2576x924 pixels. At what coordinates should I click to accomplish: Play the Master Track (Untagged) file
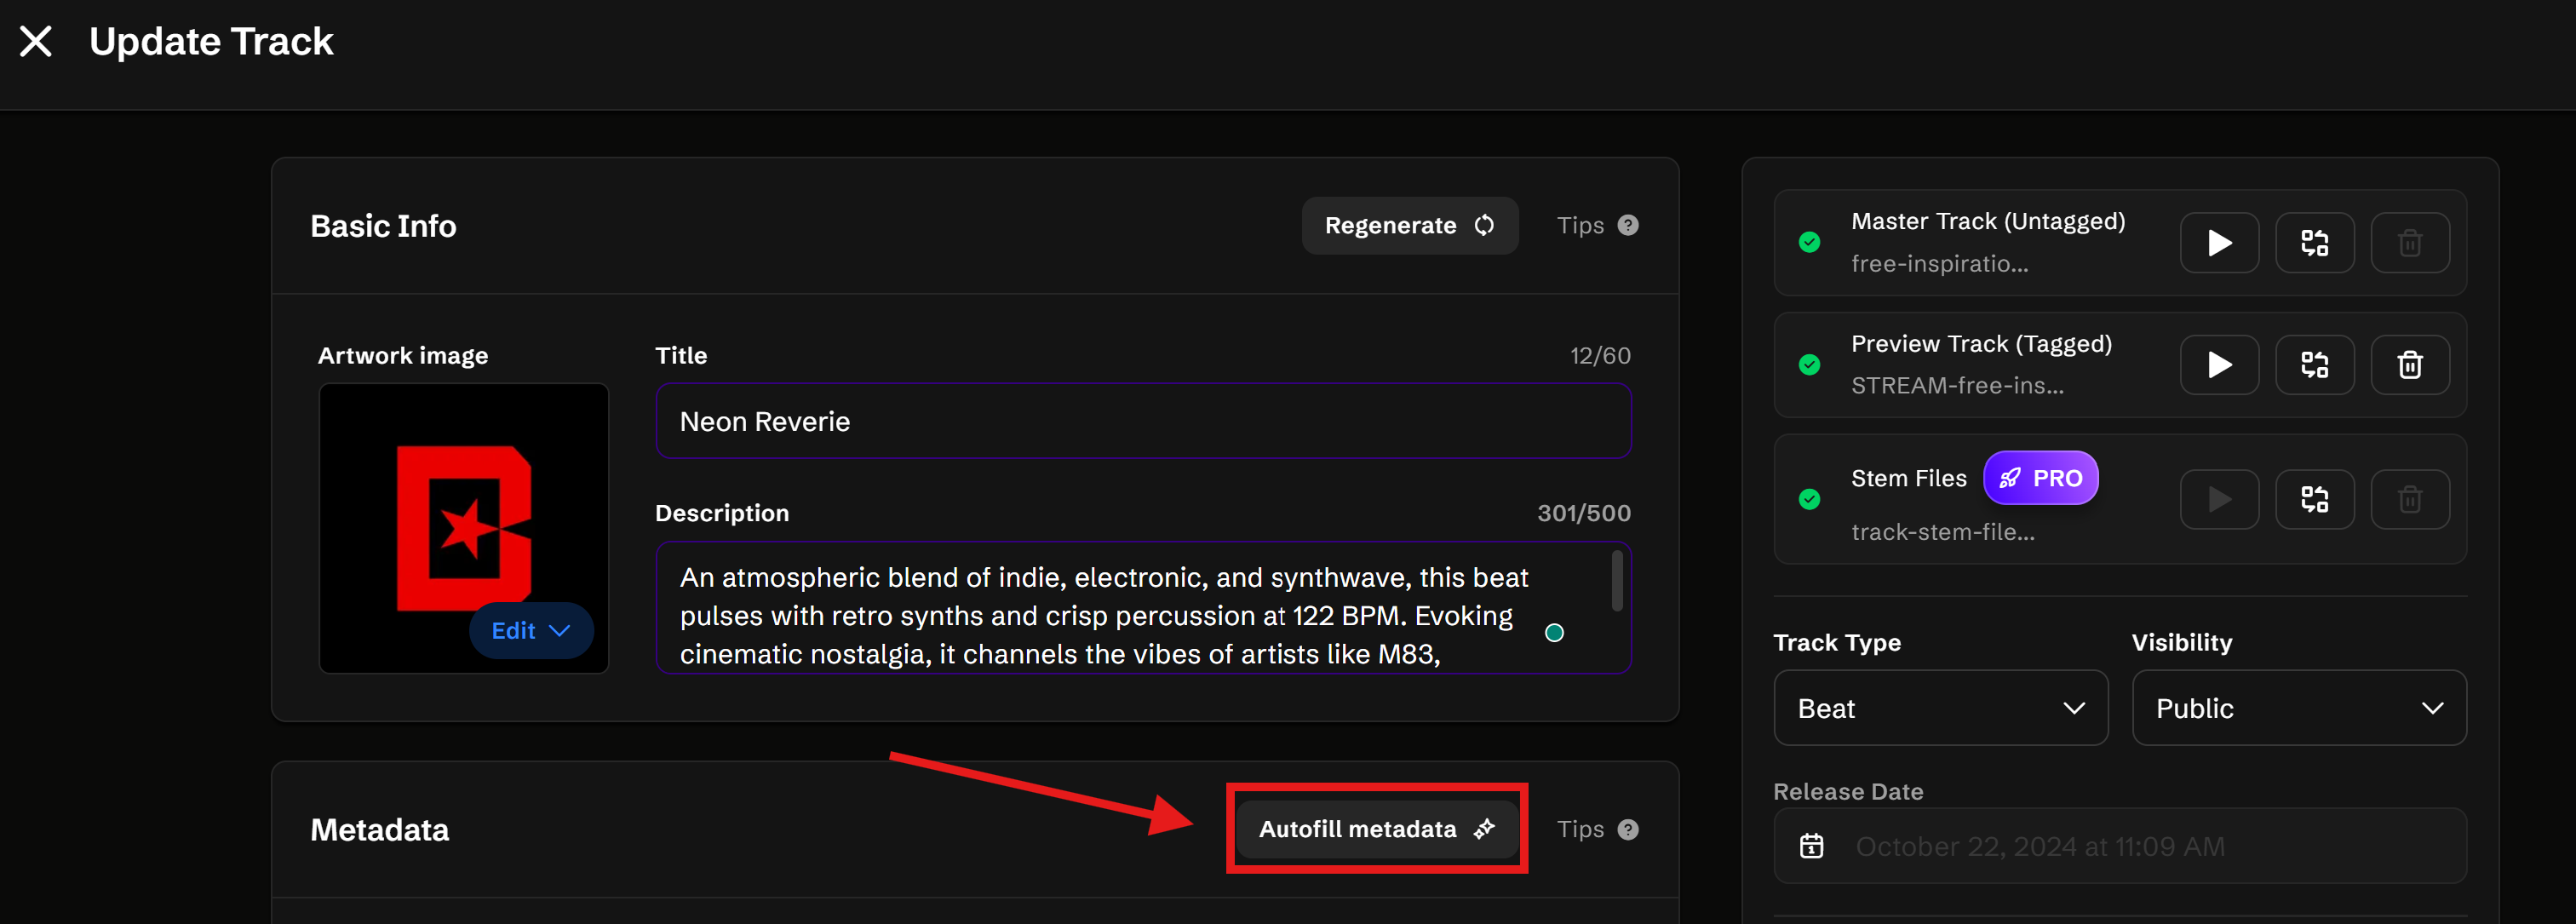coord(2218,243)
